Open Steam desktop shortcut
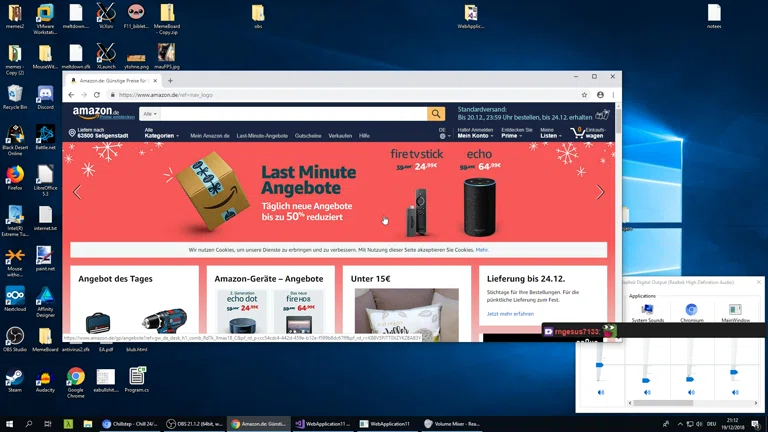Screen dimensions: 768x432 coord(15,380)
